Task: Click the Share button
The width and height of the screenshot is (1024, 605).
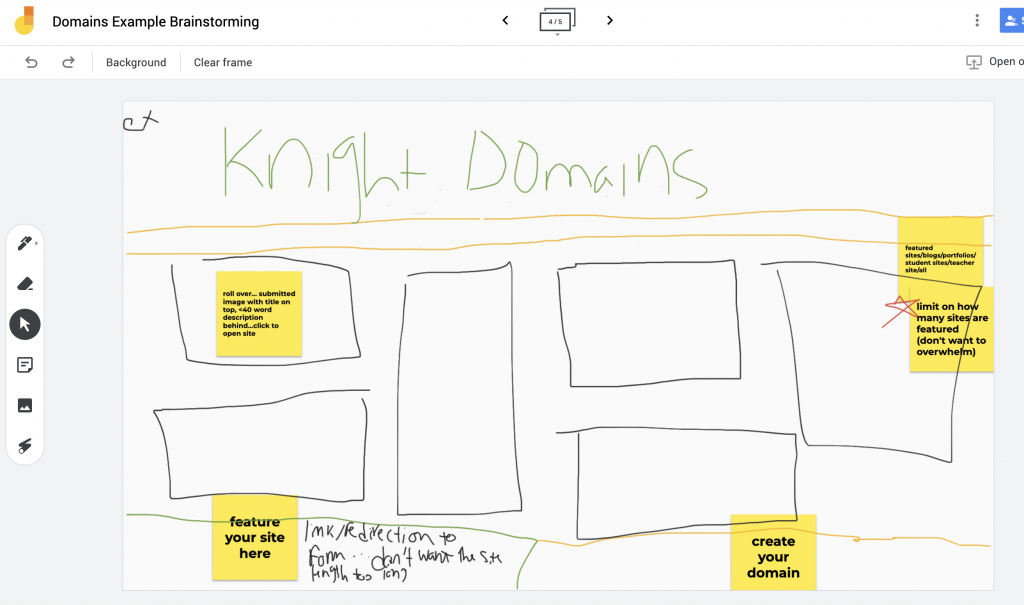Action: click(1011, 21)
